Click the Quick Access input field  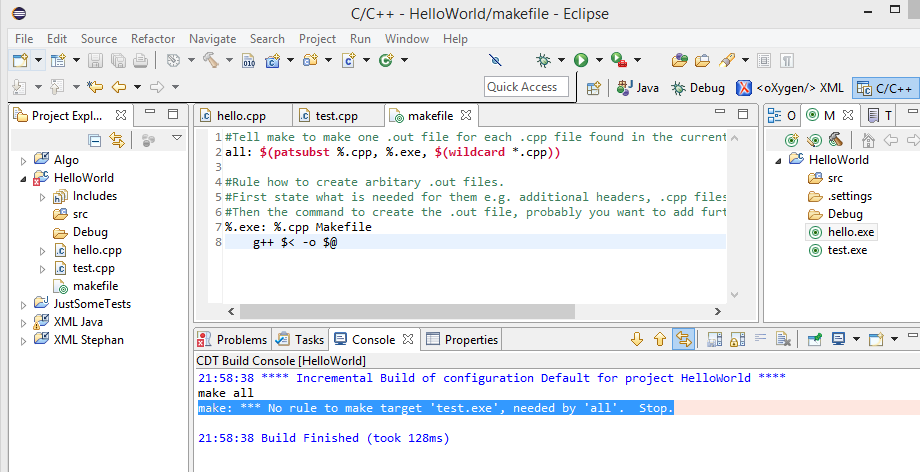526,87
